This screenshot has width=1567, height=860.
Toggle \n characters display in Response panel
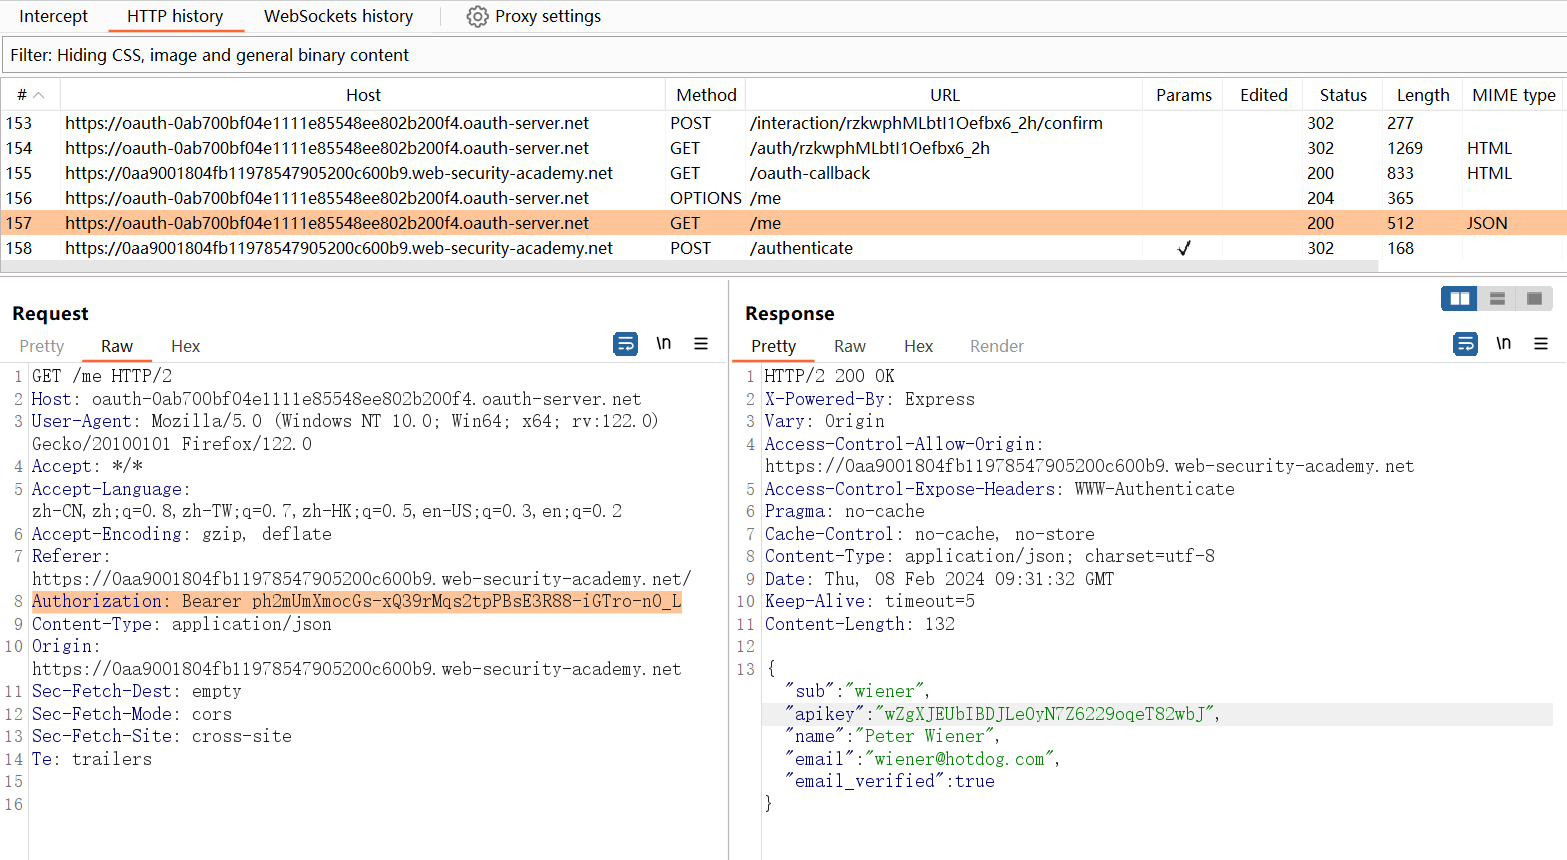pyautogui.click(x=1503, y=344)
